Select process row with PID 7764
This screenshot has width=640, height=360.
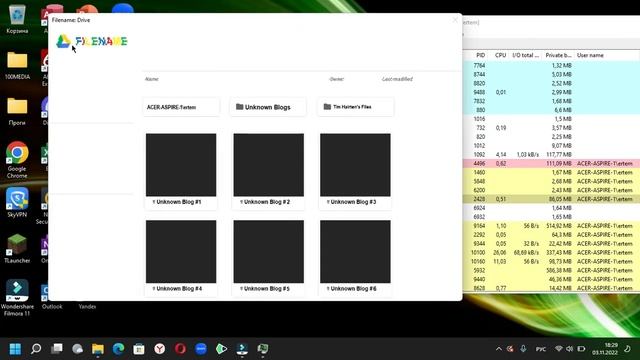click(x=551, y=65)
